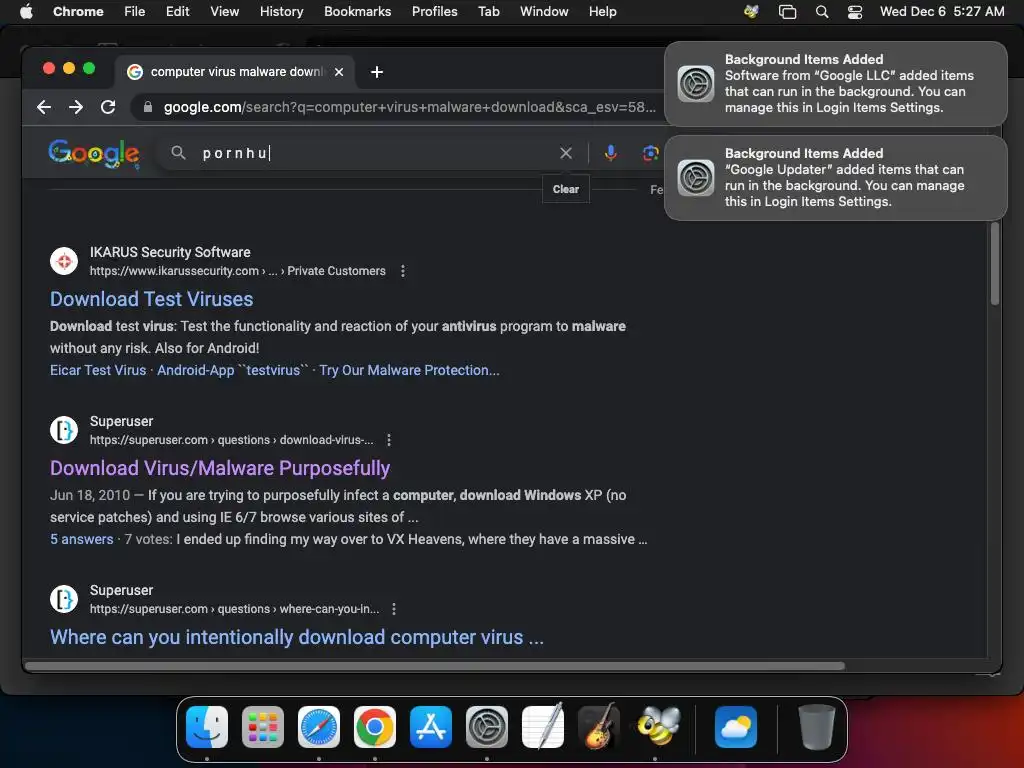Open the Edit menu
1024x768 pixels.
pos(177,11)
